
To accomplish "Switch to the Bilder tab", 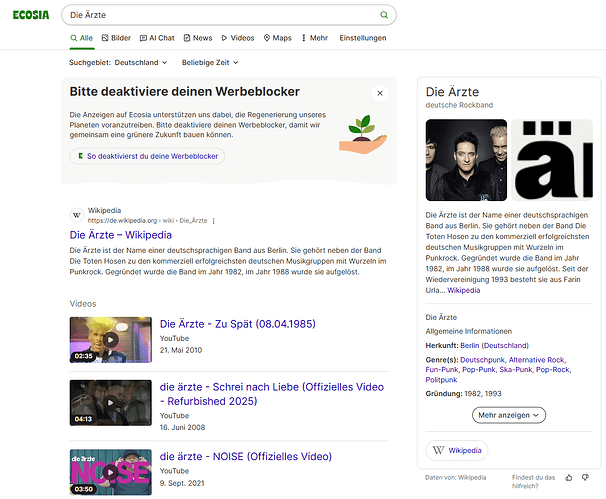I will [116, 38].
